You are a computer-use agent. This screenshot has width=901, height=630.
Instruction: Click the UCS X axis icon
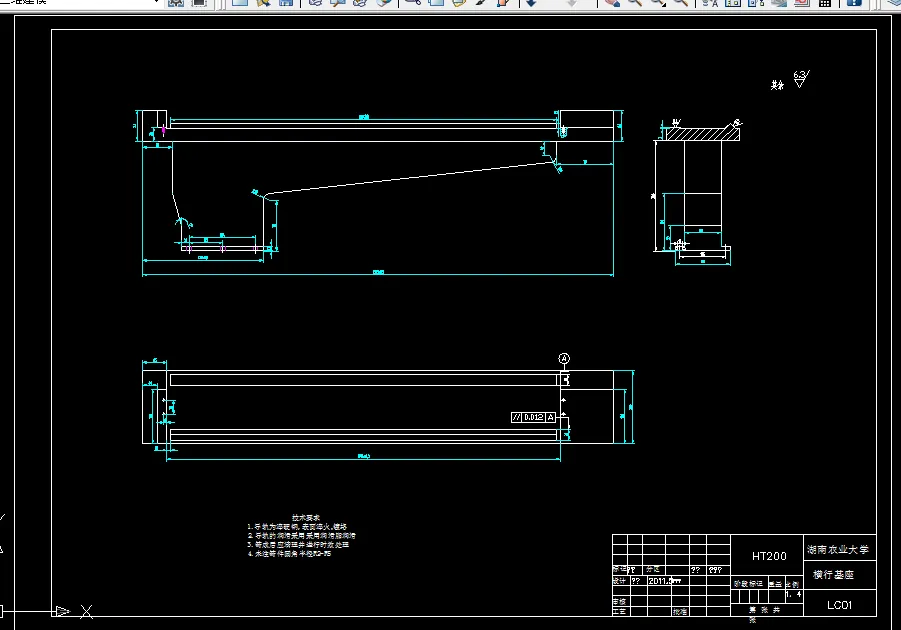click(86, 612)
